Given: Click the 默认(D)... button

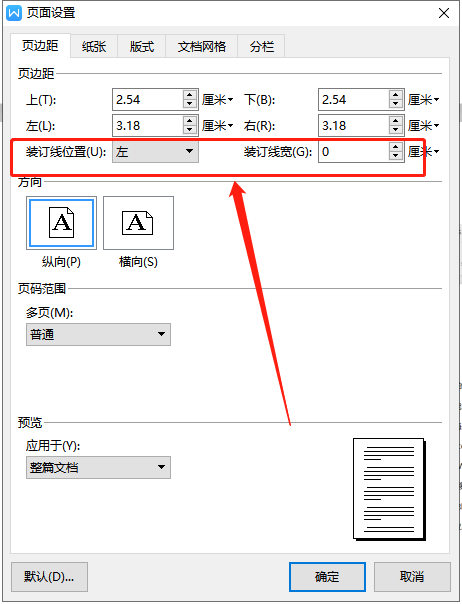Looking at the screenshot, I should point(49,577).
